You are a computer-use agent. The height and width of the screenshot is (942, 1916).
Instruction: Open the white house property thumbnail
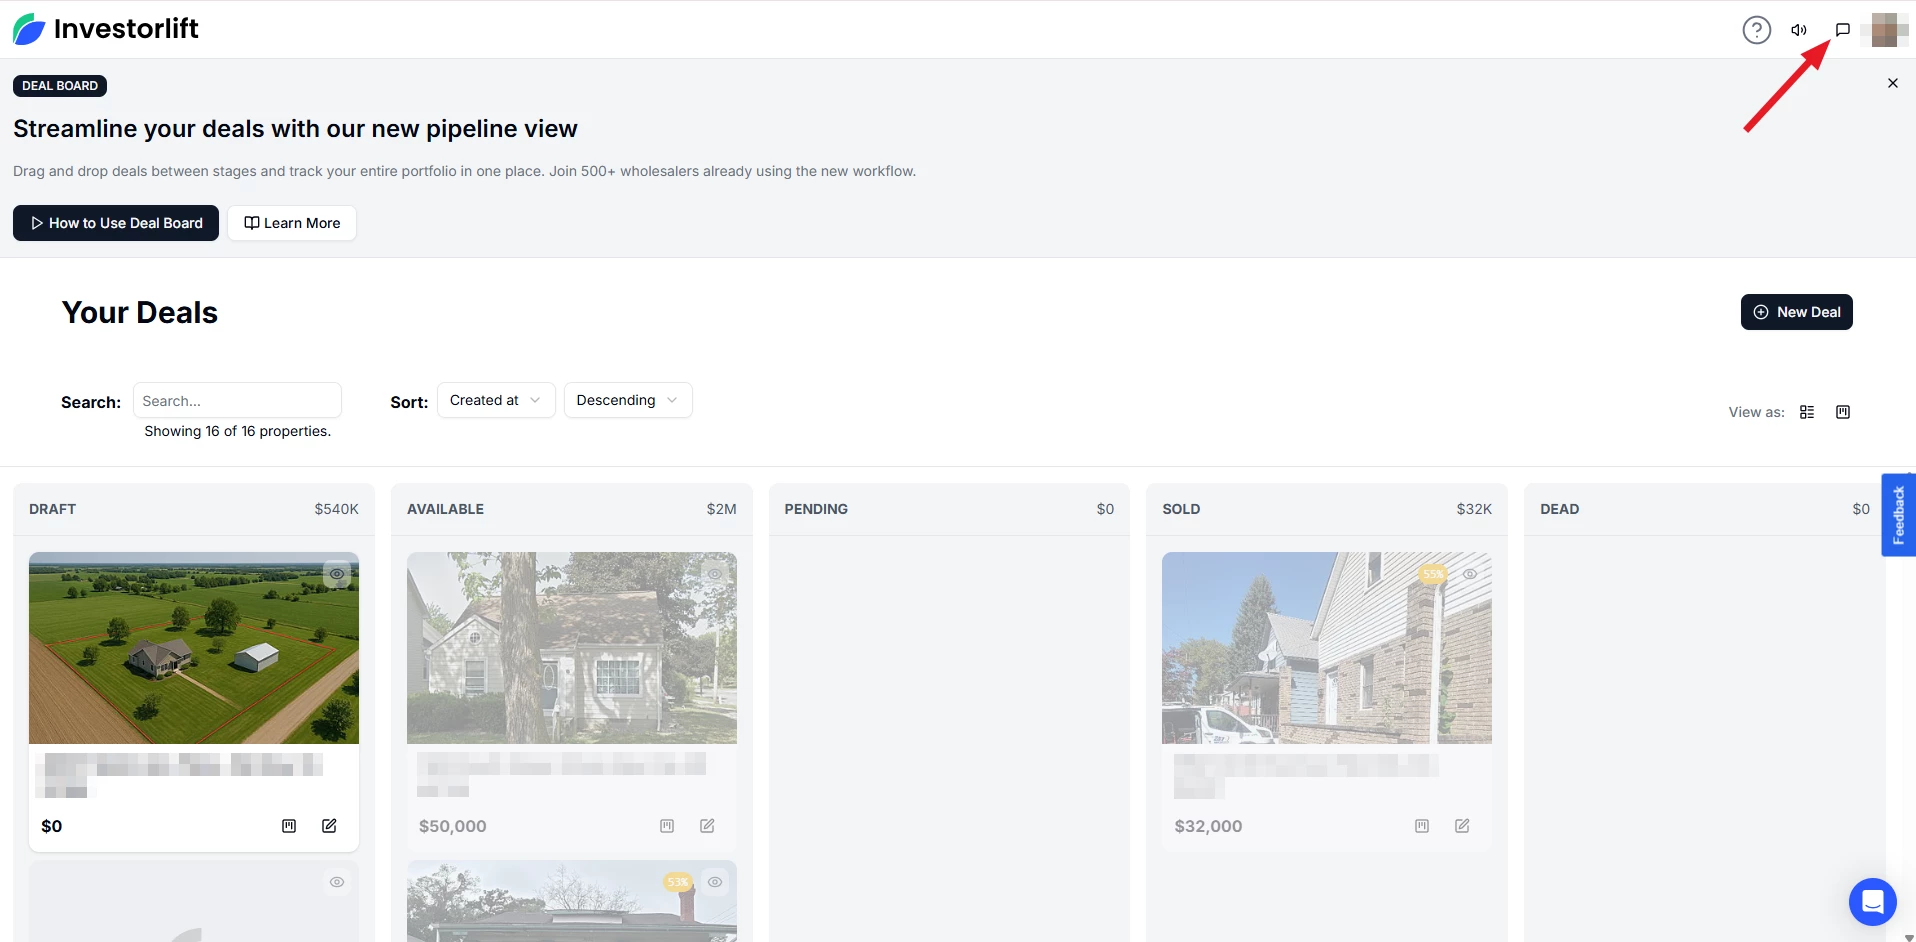pyautogui.click(x=572, y=648)
